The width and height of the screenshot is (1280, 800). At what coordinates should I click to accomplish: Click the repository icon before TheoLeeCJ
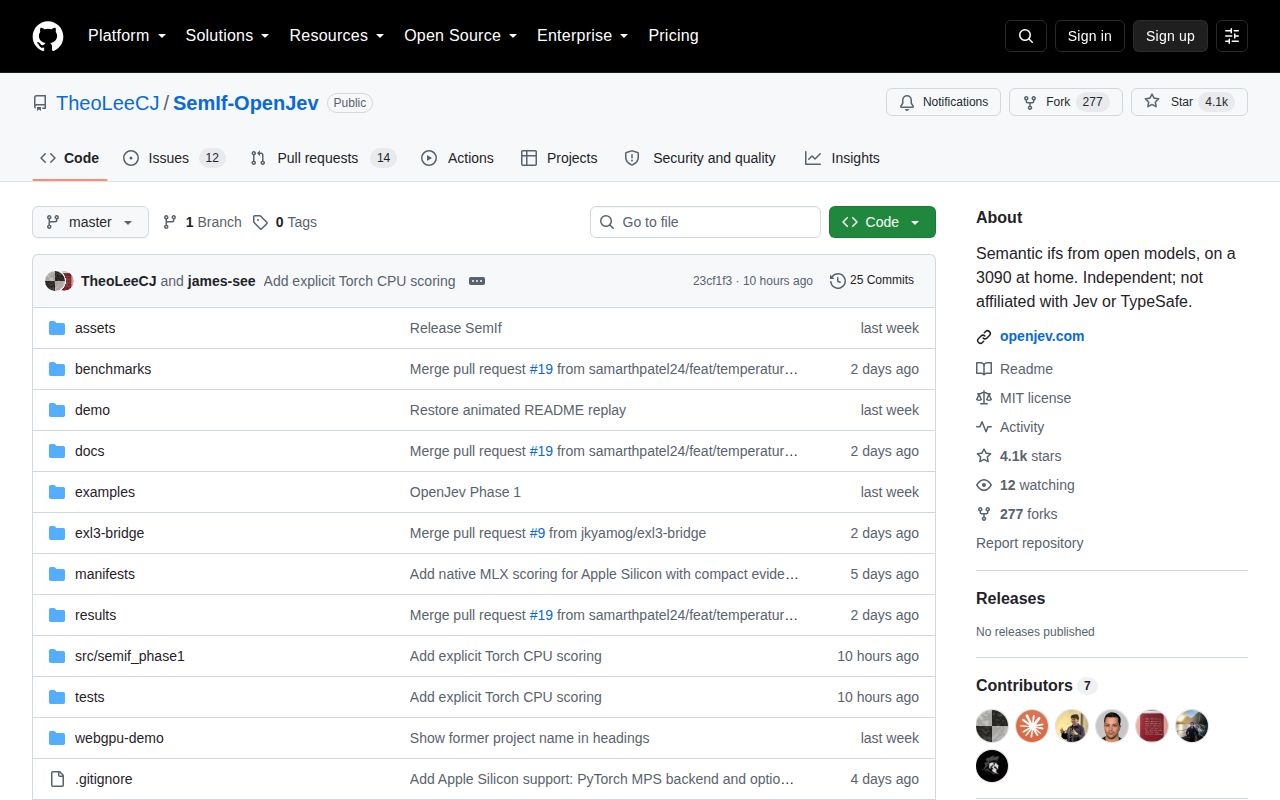point(40,103)
